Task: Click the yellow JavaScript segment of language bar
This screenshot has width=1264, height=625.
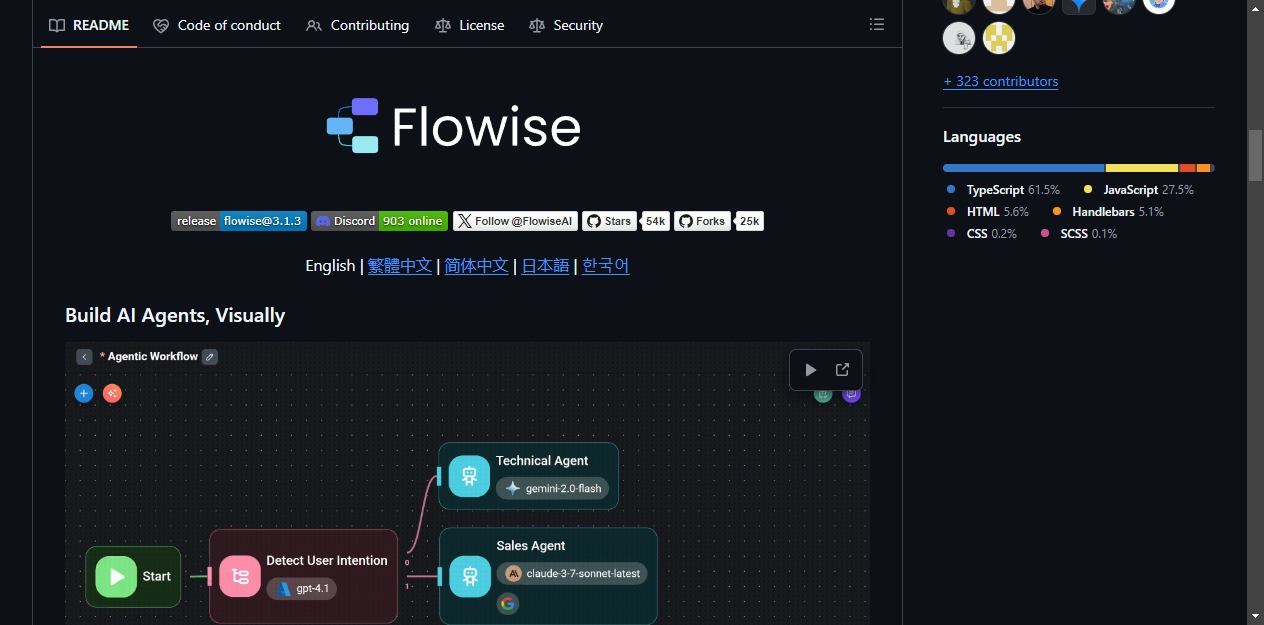Action: [x=1142, y=168]
